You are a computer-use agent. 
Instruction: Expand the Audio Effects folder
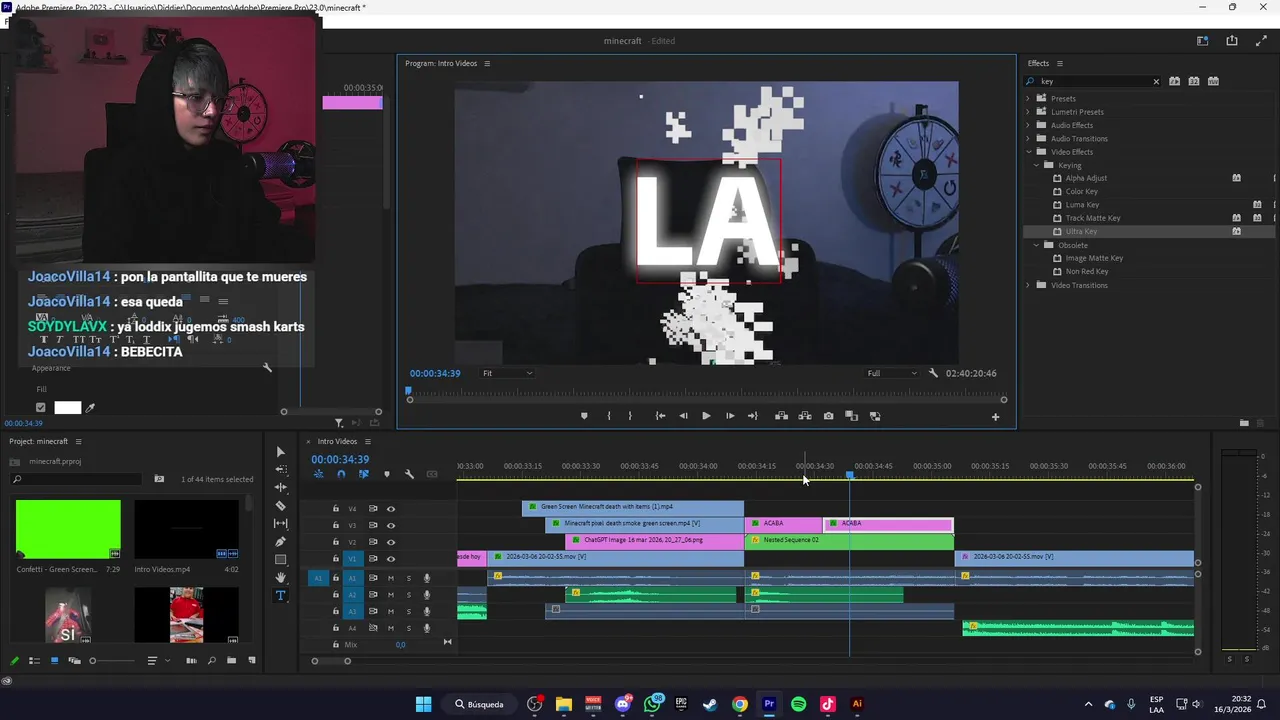click(x=1027, y=125)
